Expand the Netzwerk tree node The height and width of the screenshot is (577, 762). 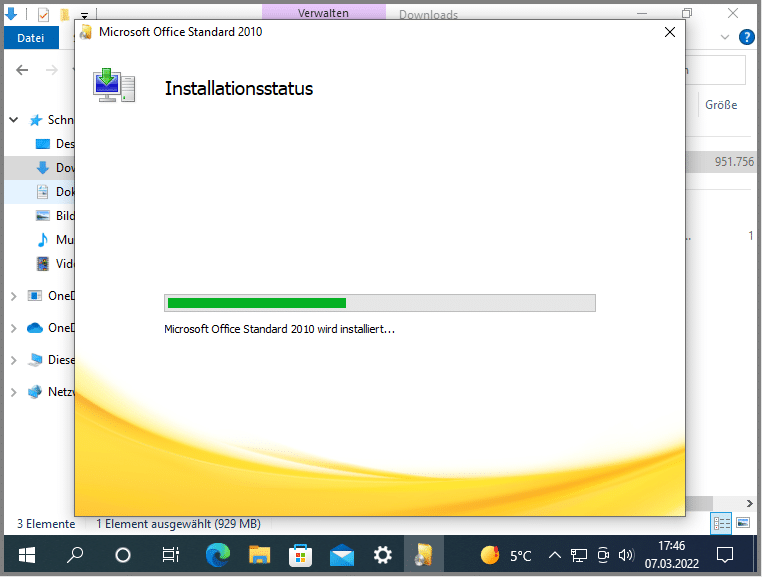14,392
